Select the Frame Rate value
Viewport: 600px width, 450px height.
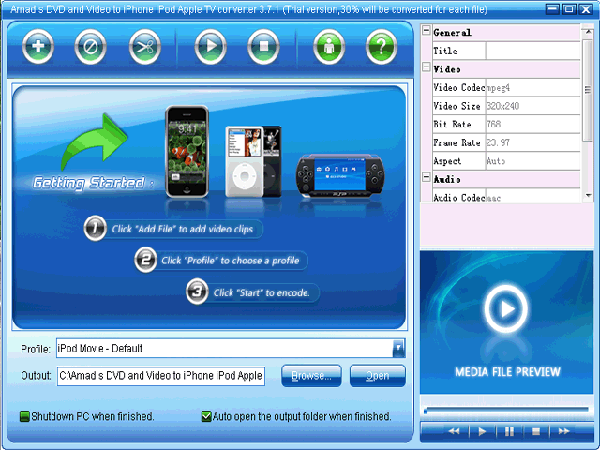tap(533, 142)
